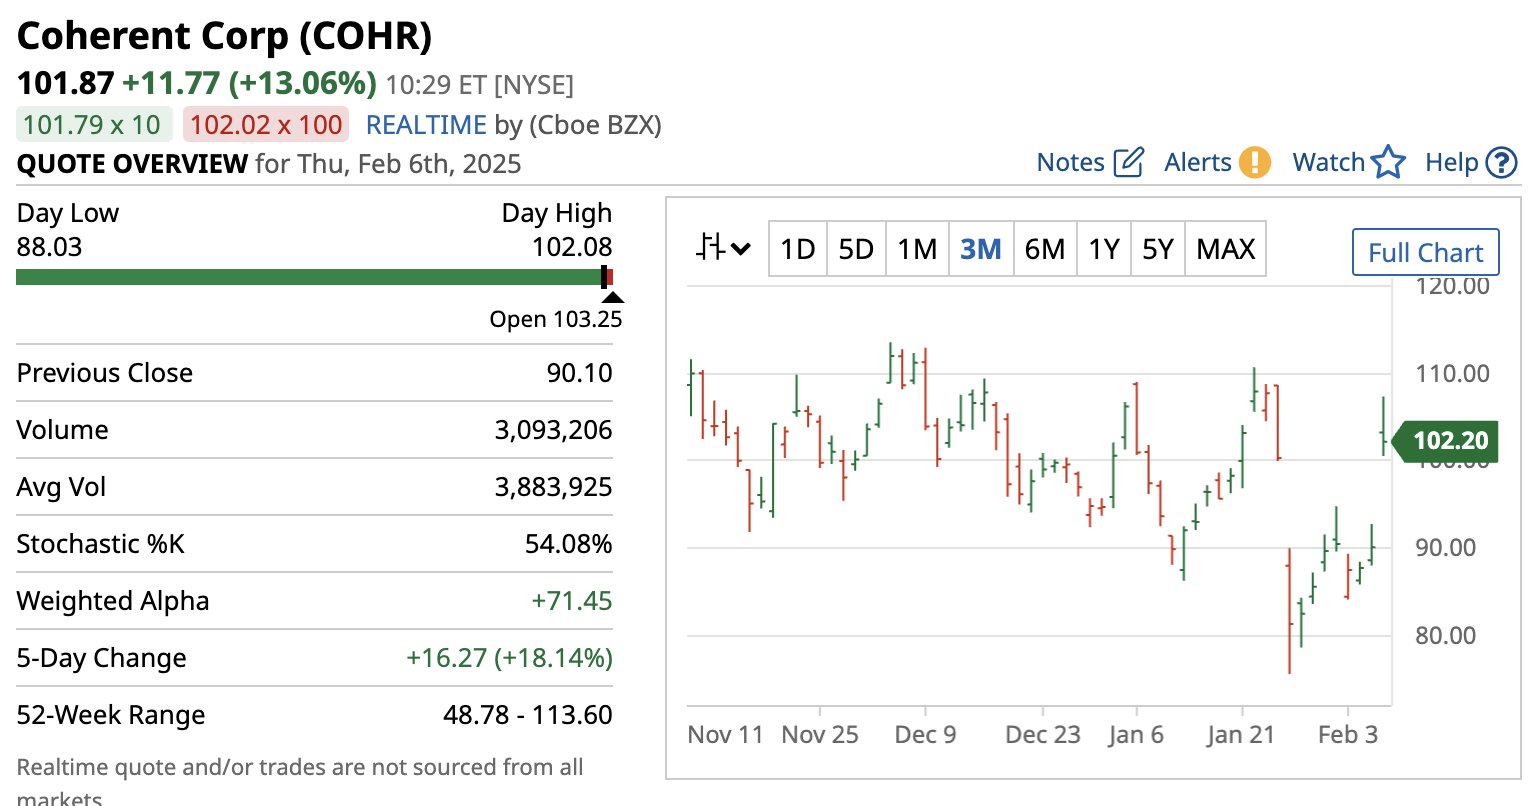Click the Previous Close value 90.10
Viewport: 1532px width, 806px height.
tap(579, 373)
